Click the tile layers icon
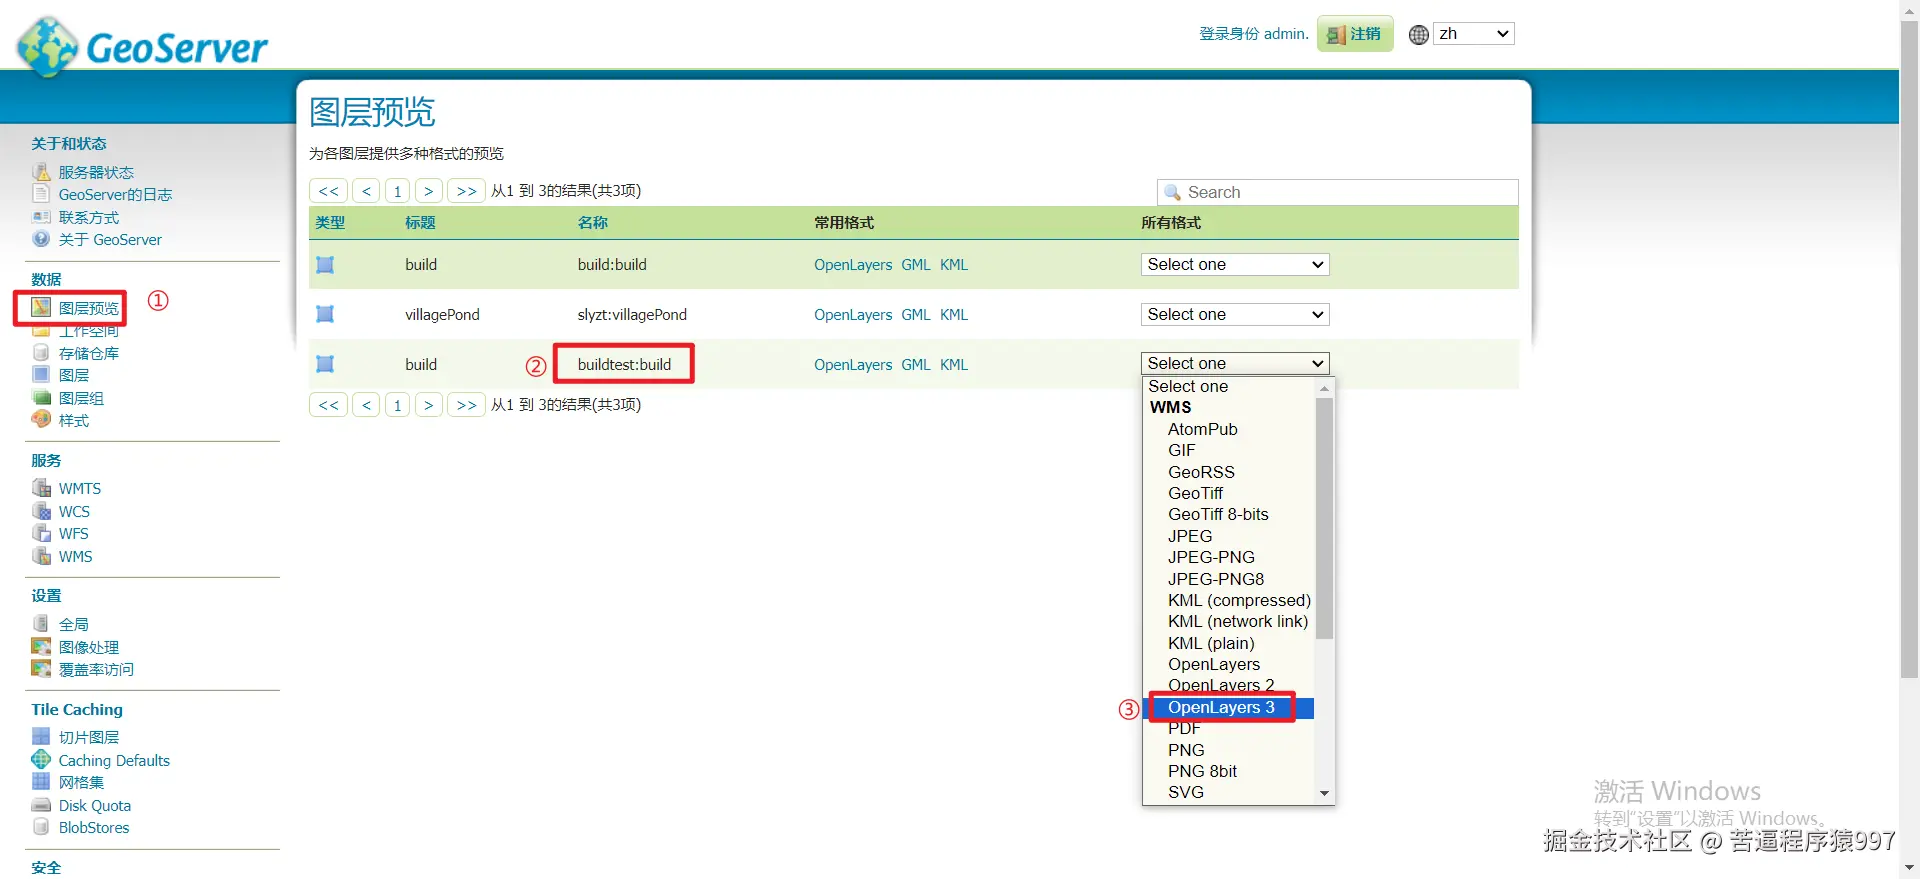Image resolution: width=1920 pixels, height=879 pixels. pyautogui.click(x=41, y=737)
